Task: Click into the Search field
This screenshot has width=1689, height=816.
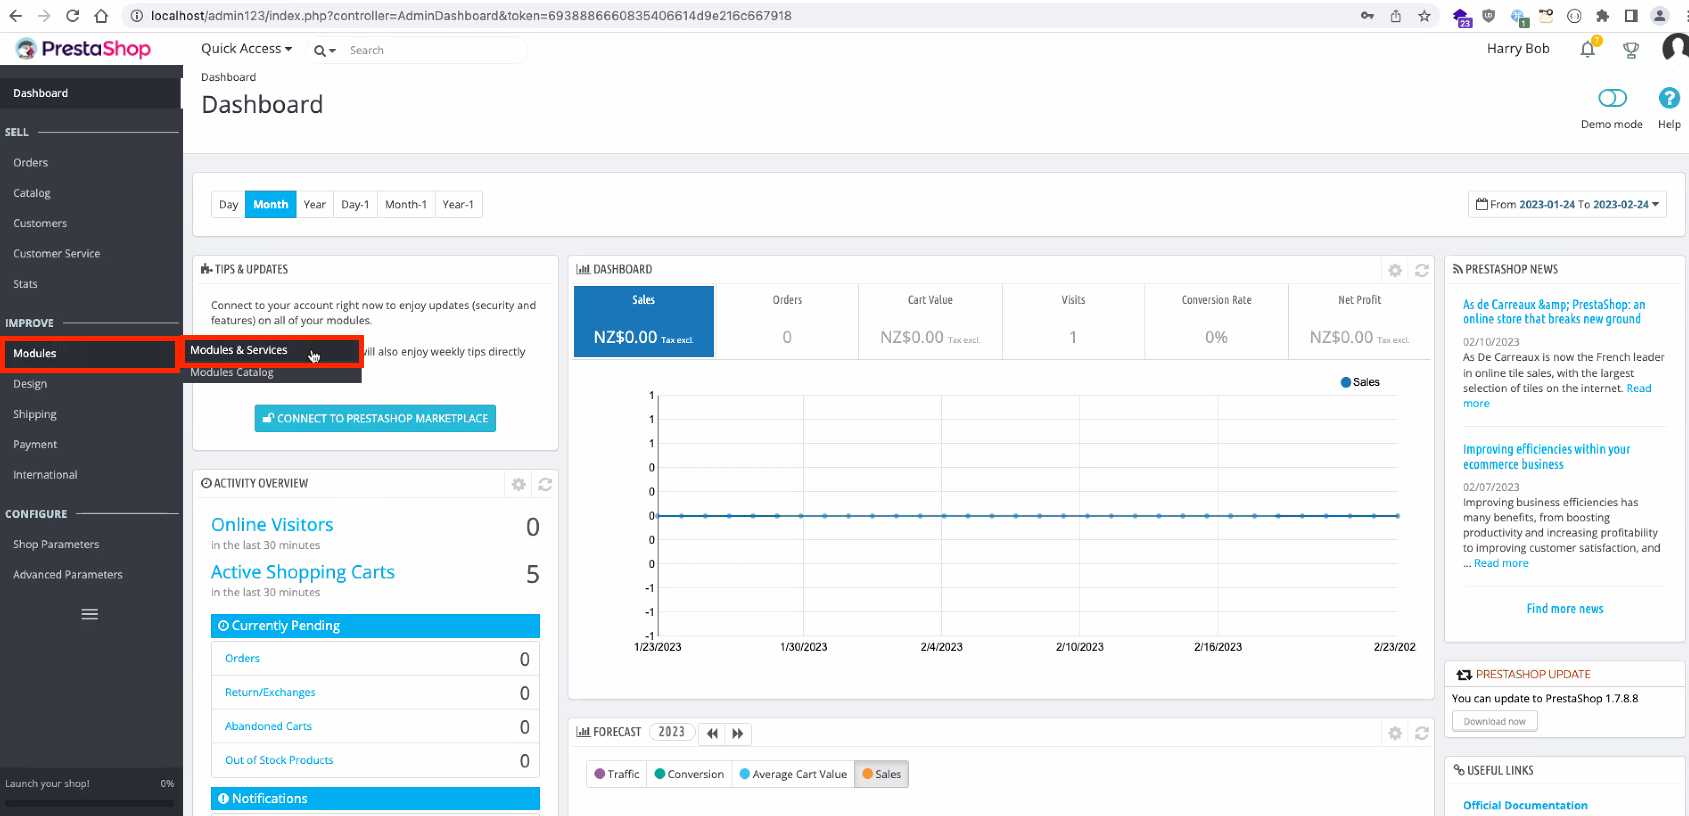Action: click(435, 50)
